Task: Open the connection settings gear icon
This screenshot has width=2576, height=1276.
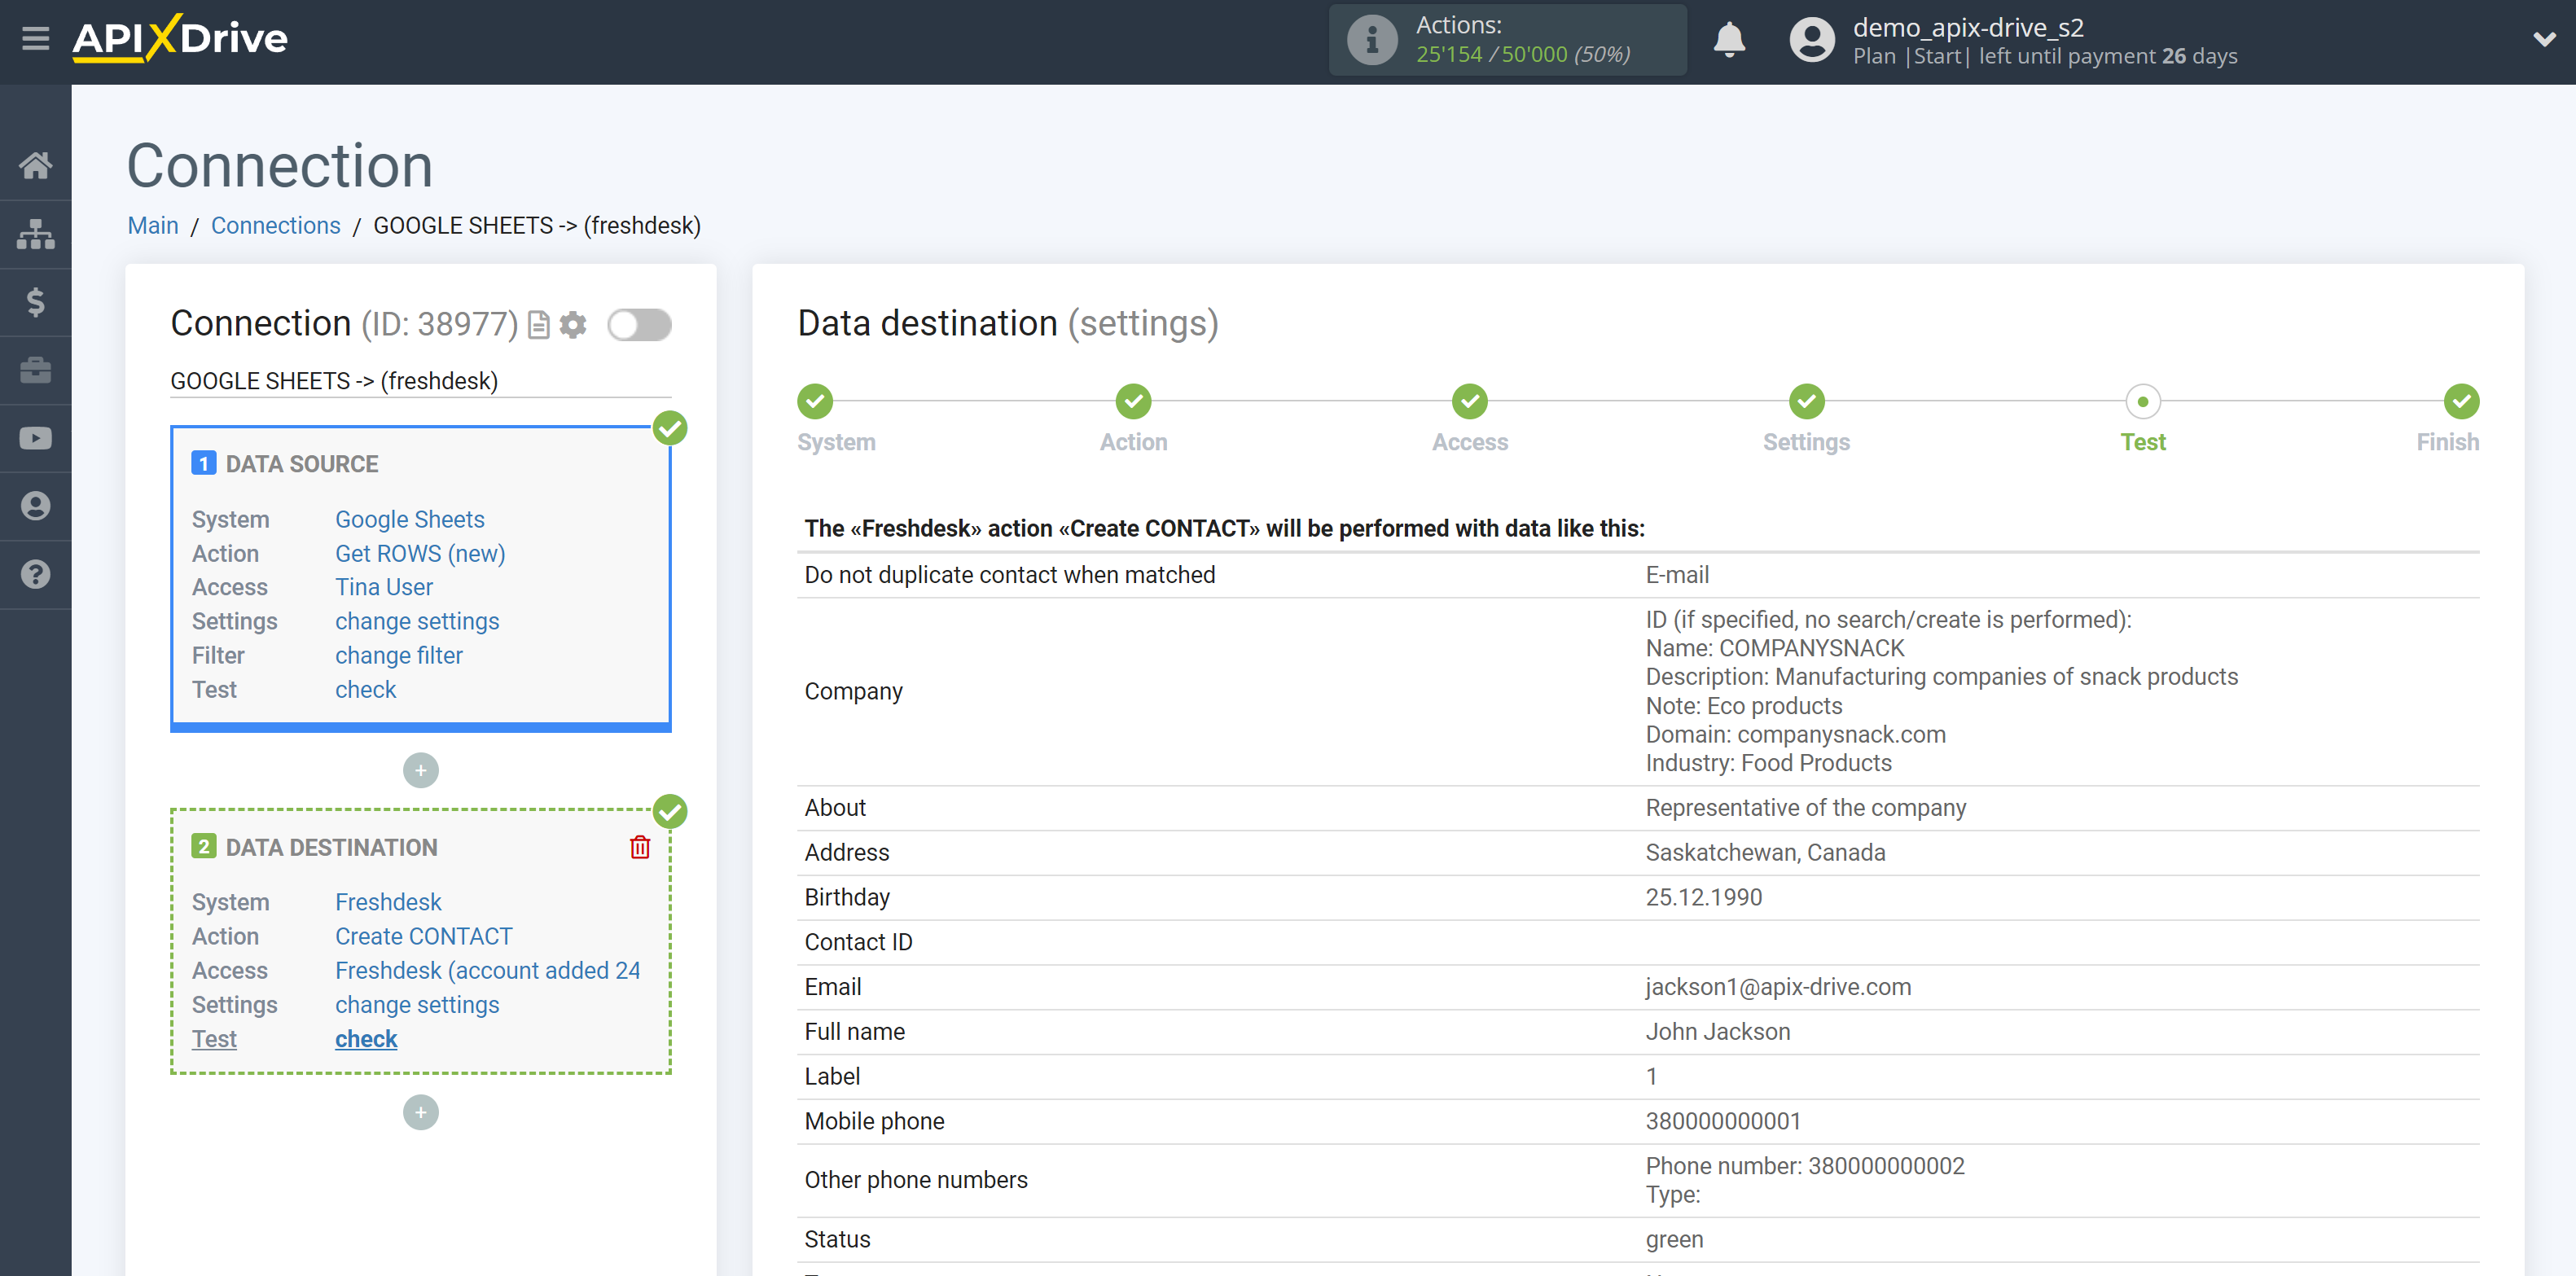Action: (x=573, y=325)
